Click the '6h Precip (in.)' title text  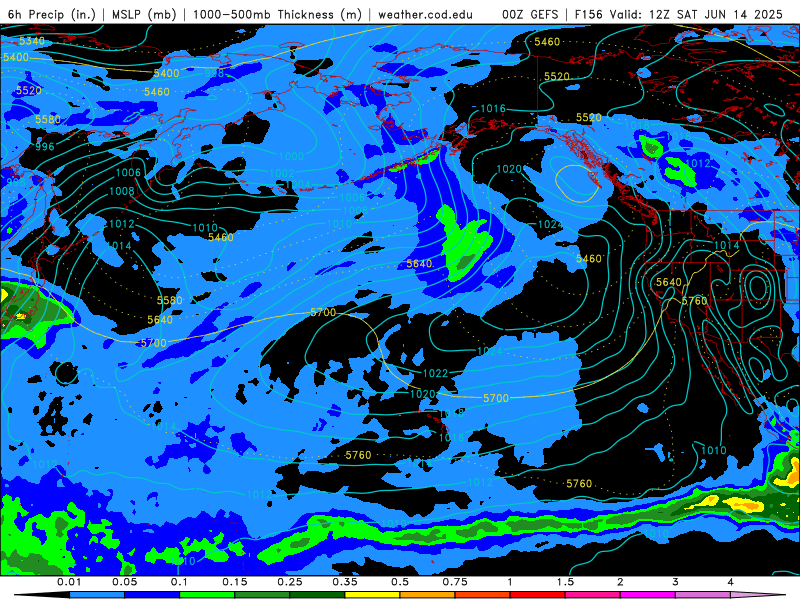tap(51, 14)
